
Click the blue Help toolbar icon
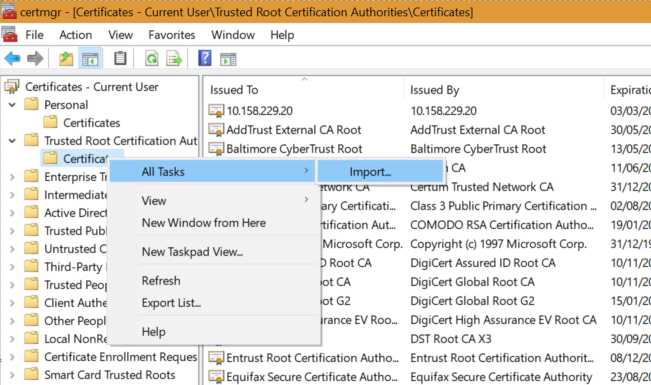tap(205, 58)
